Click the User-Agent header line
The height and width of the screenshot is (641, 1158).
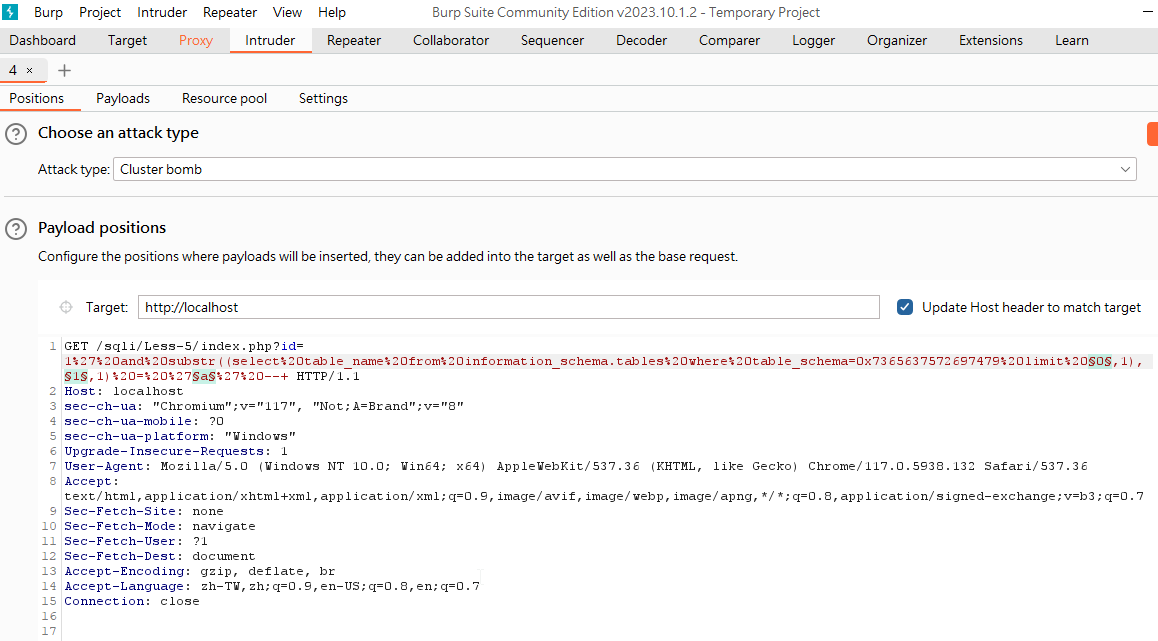[576, 467]
